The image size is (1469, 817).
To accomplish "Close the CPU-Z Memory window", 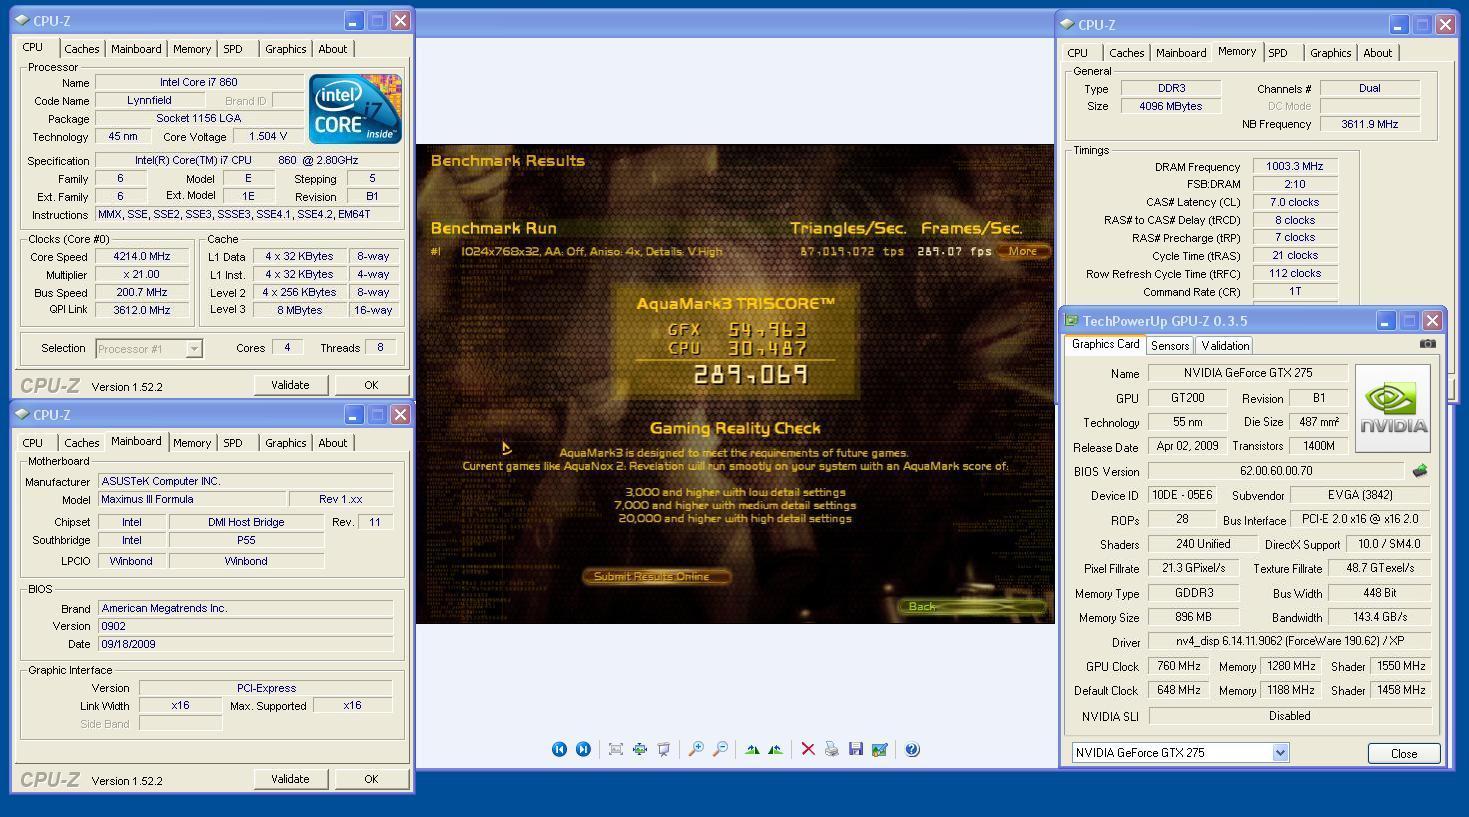I will click(1445, 25).
